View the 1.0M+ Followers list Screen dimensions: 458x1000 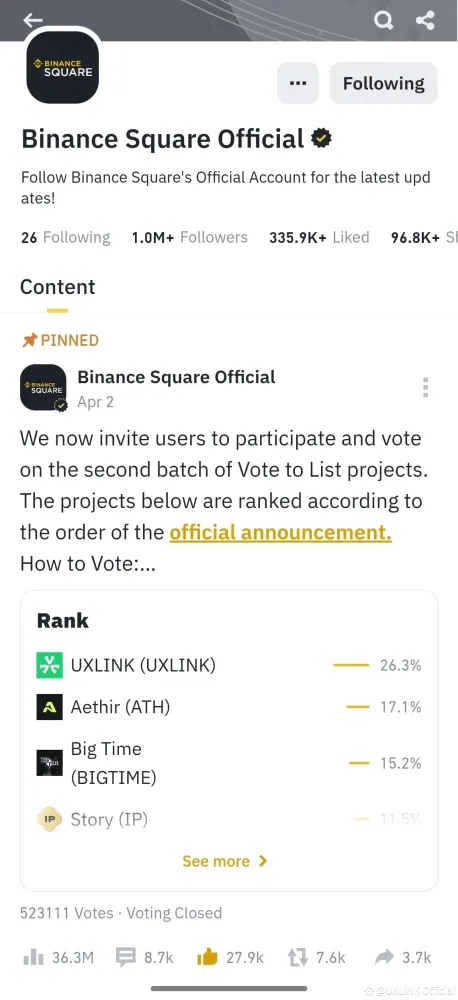(189, 237)
